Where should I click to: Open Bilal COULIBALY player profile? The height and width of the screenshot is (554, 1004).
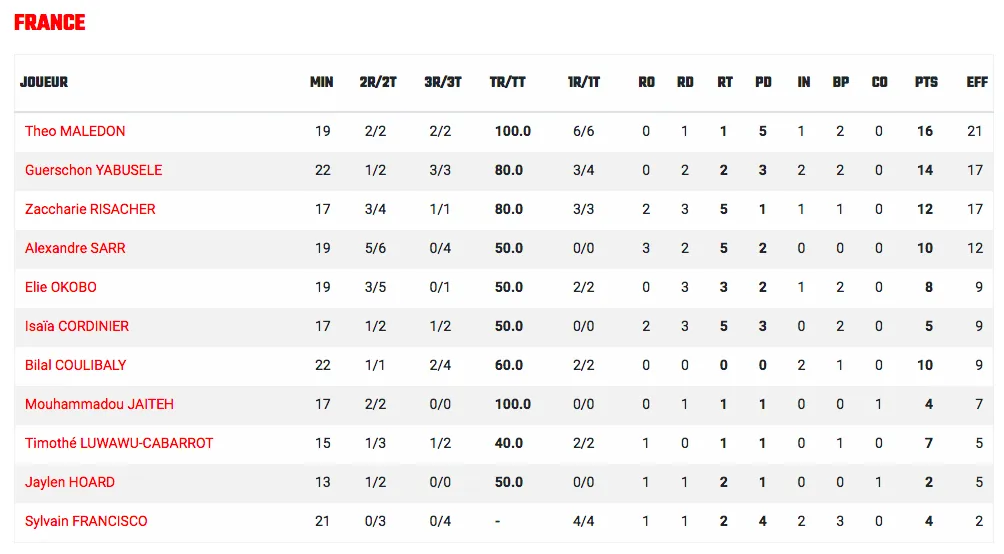(x=76, y=366)
